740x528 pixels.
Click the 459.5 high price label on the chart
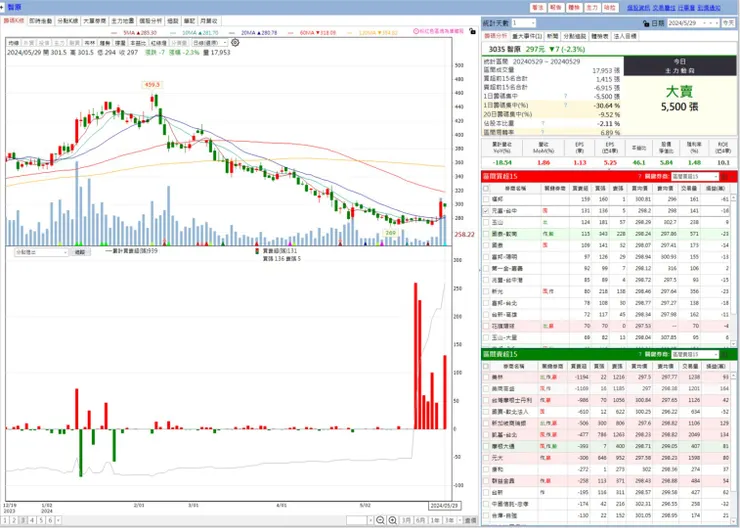tap(152, 85)
